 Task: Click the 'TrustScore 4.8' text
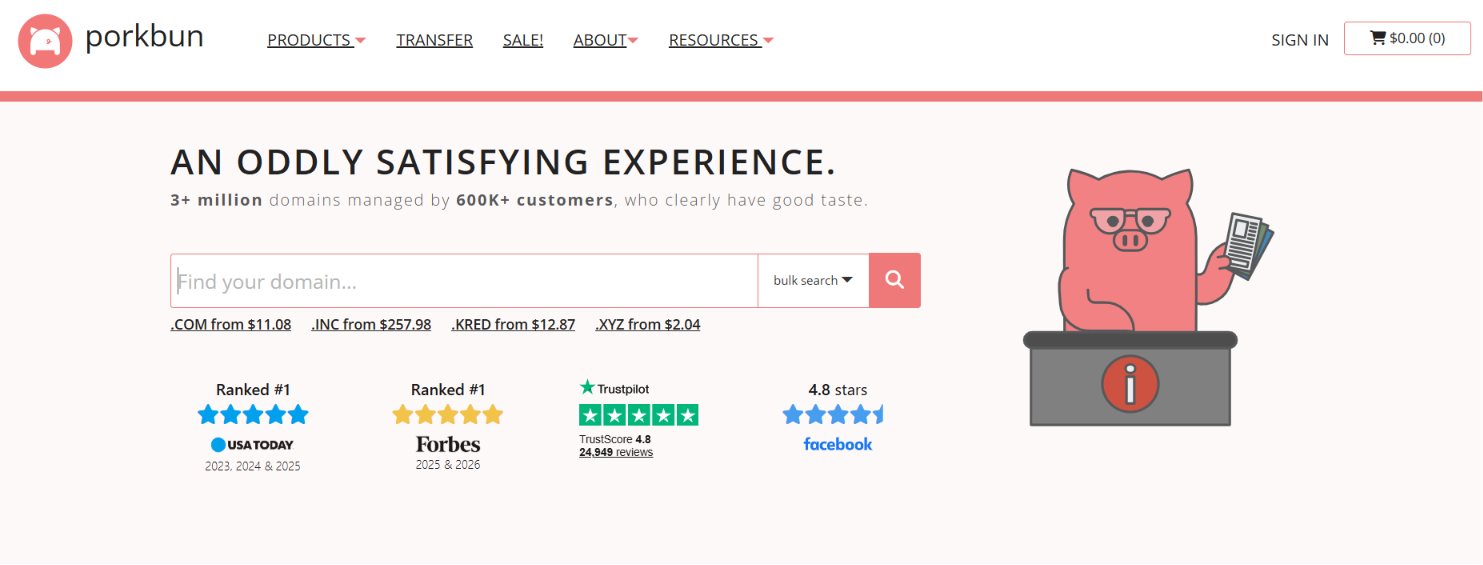click(615, 439)
